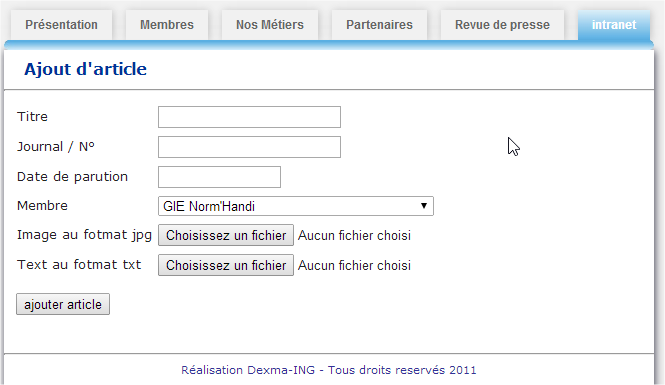Click the intranet tab

click(x=614, y=25)
